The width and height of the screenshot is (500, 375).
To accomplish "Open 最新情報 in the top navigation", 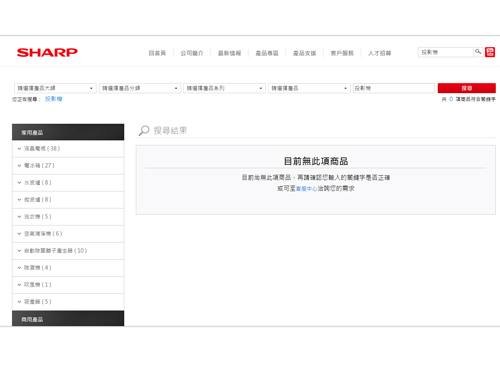I will 229,53.
